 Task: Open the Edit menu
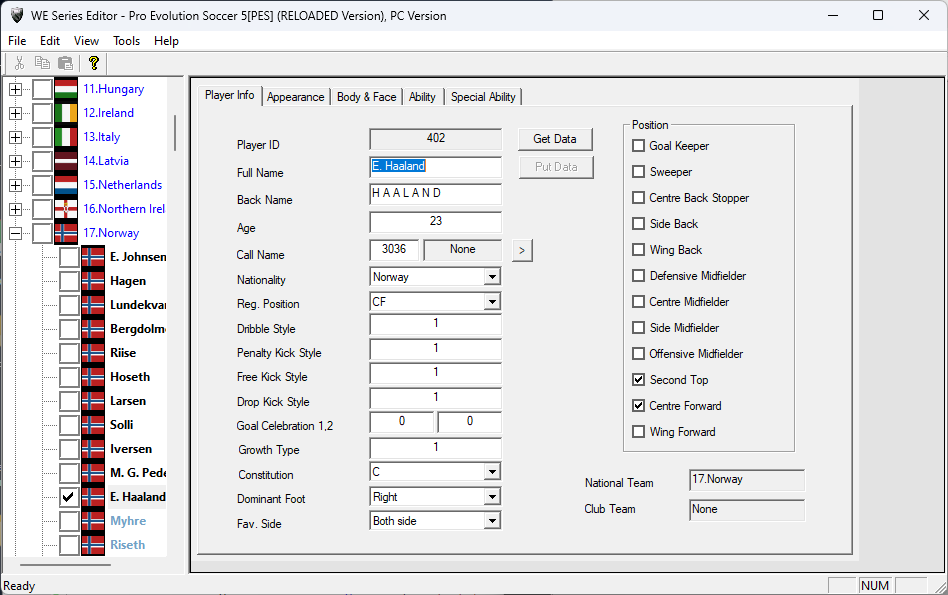click(x=50, y=41)
